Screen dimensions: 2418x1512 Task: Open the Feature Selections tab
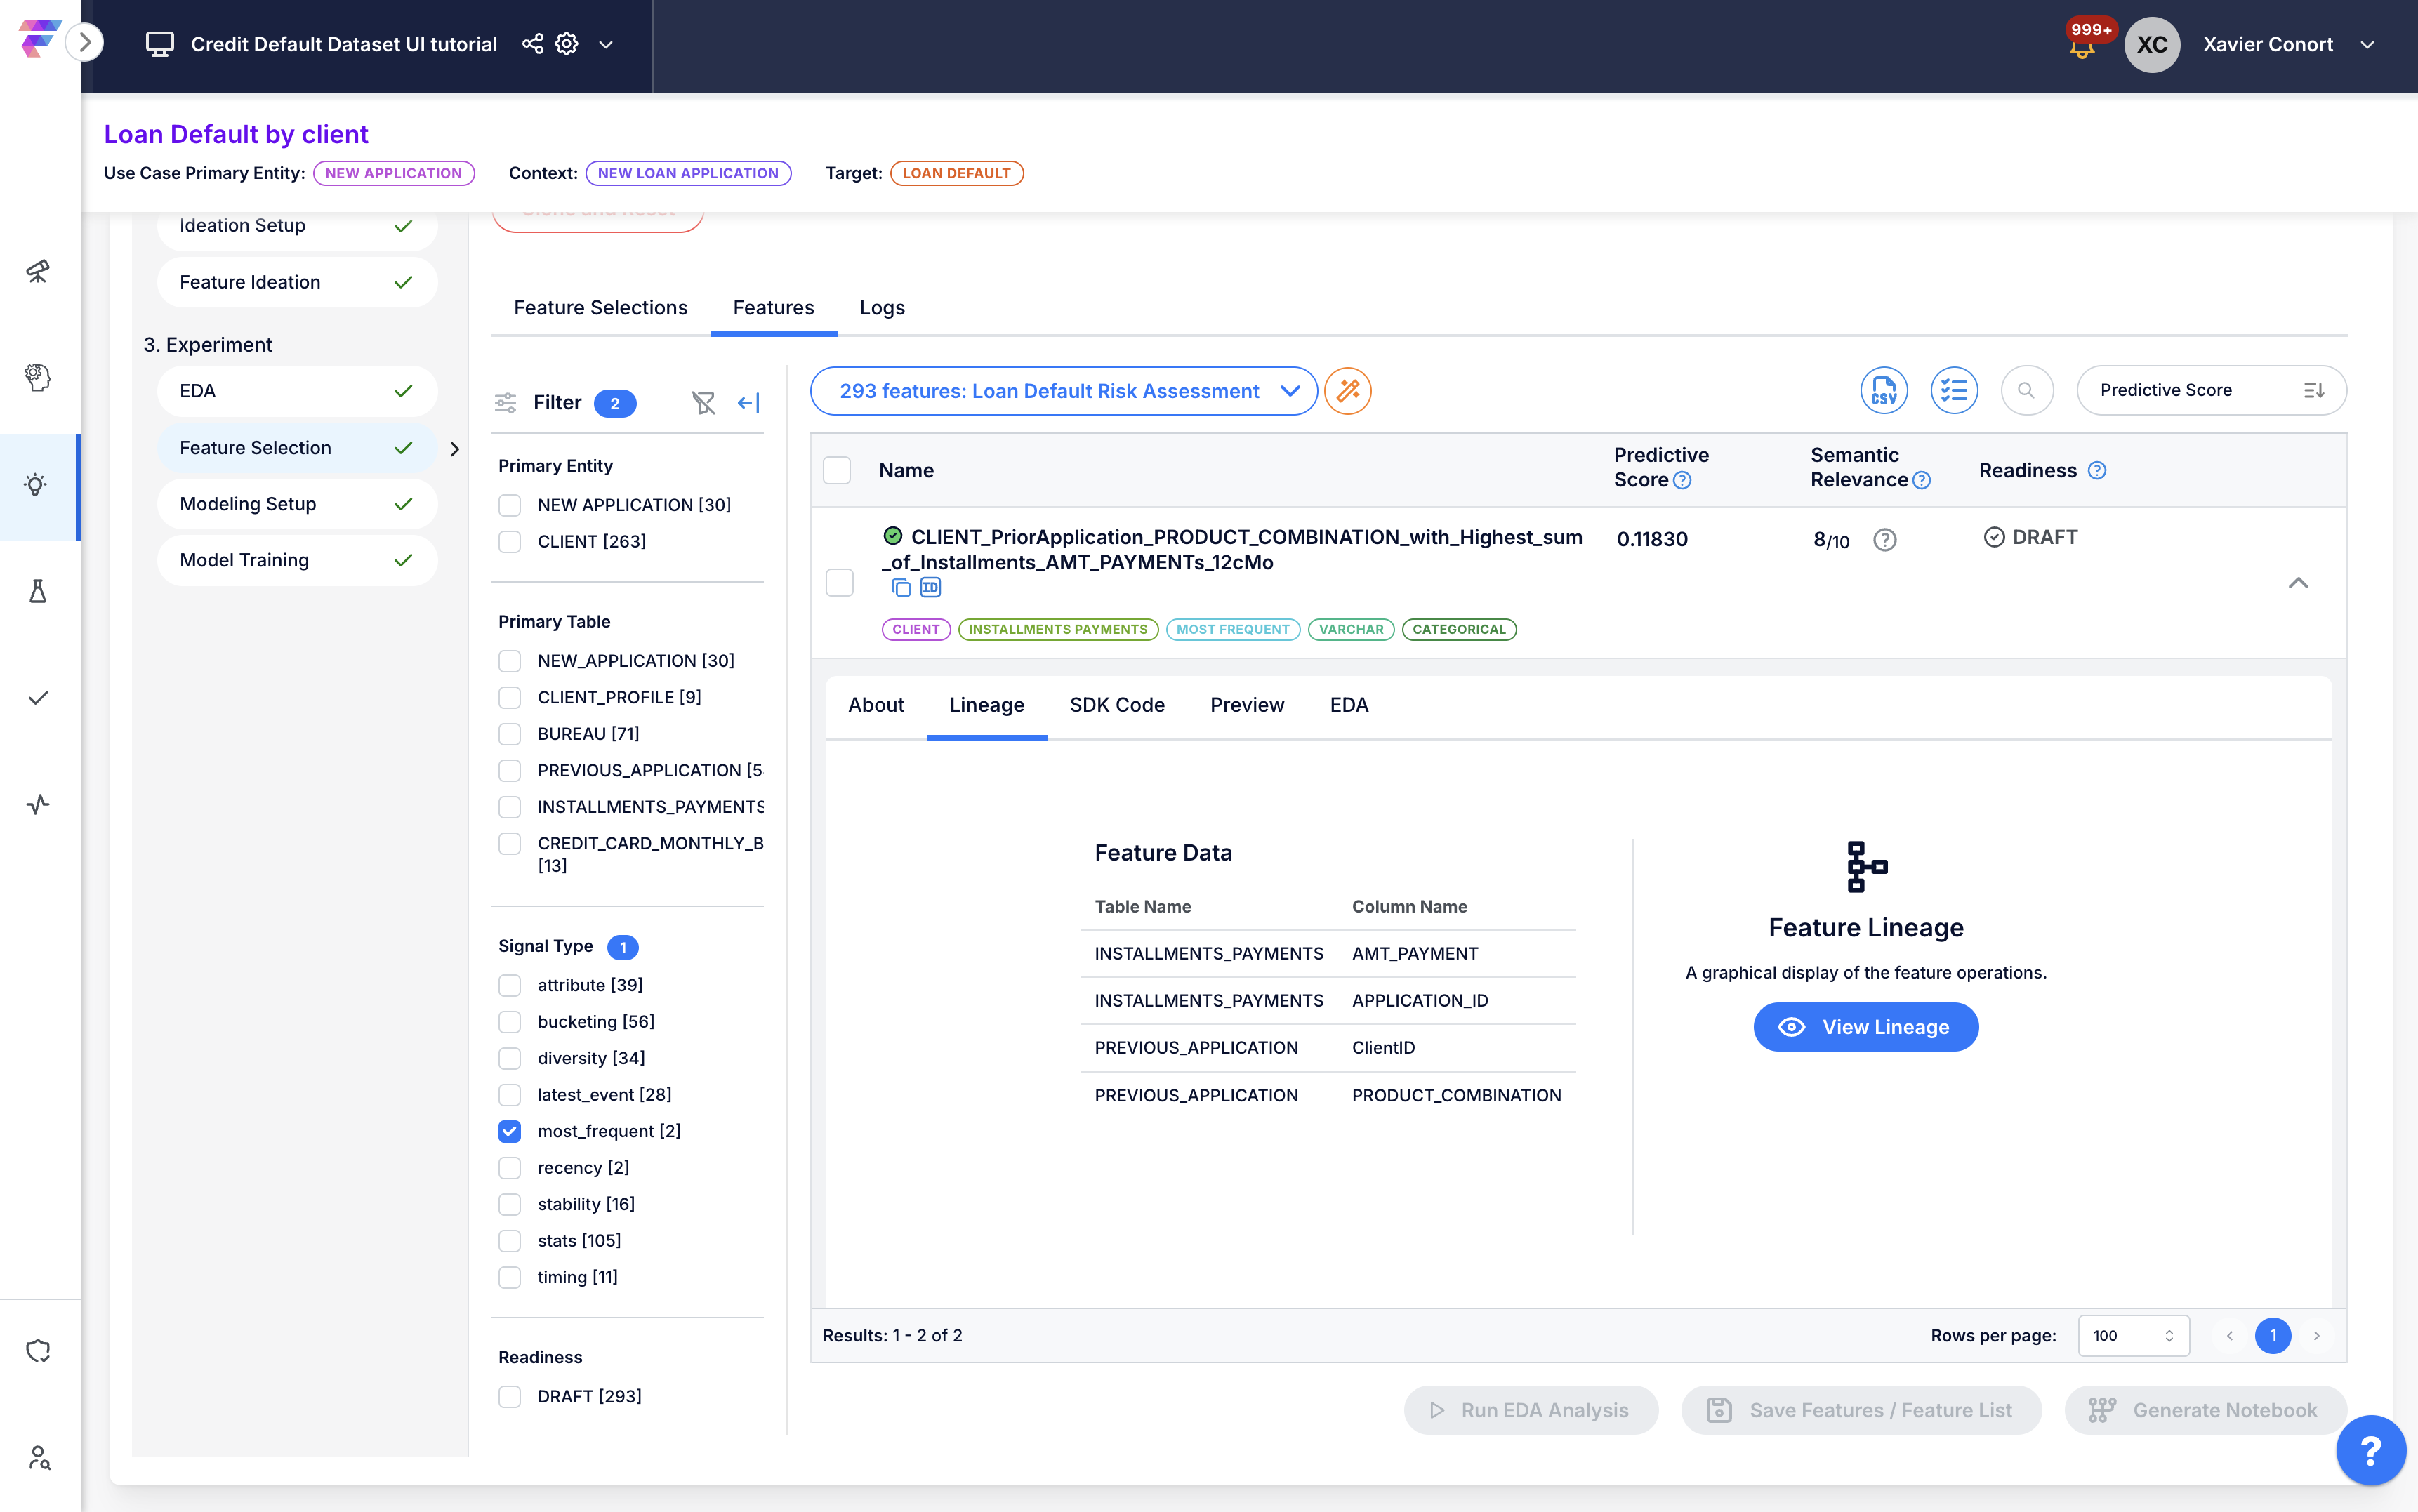point(600,308)
